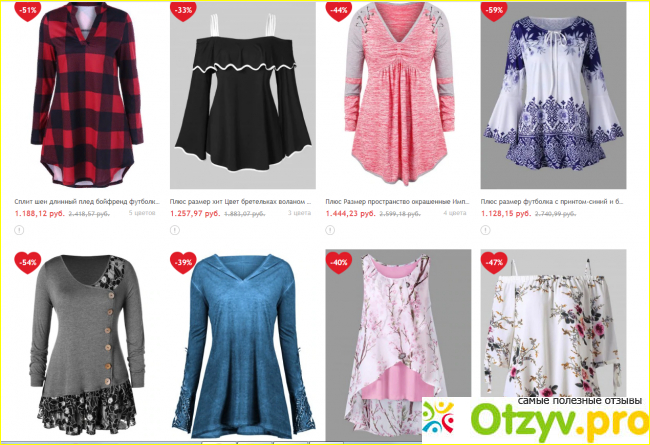Viewport: 650px width, 445px height.
Task: Open the pink space-dyed tunic image
Action: pyautogui.click(x=398, y=95)
